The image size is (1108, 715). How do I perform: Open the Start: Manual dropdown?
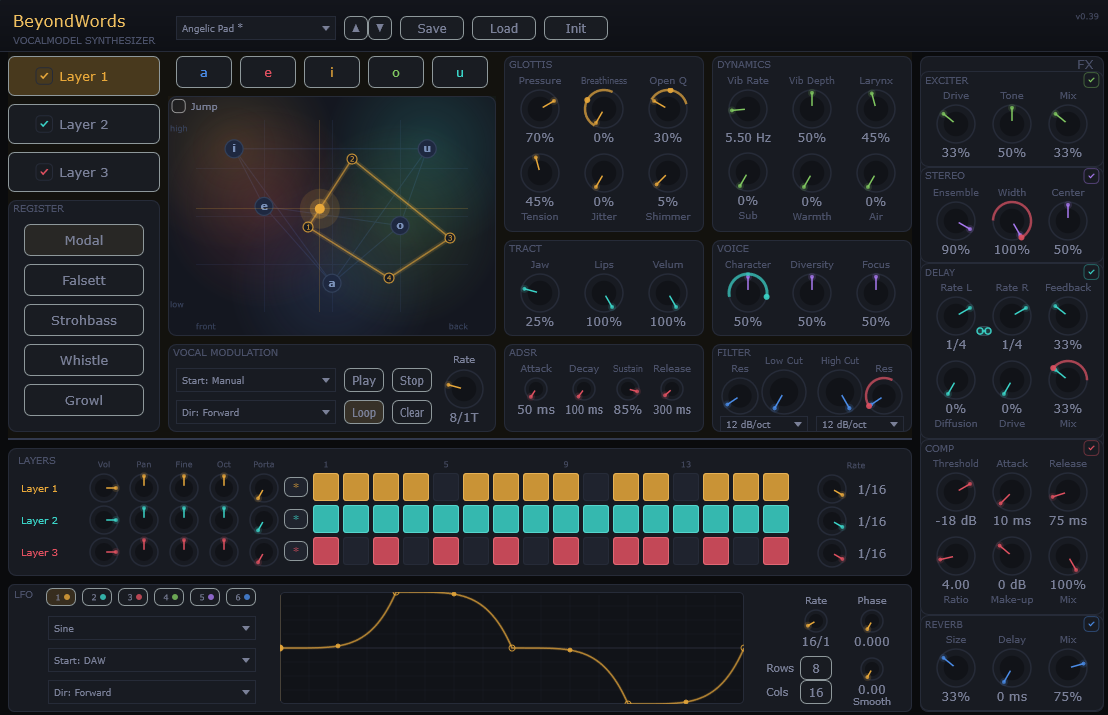tap(256, 380)
